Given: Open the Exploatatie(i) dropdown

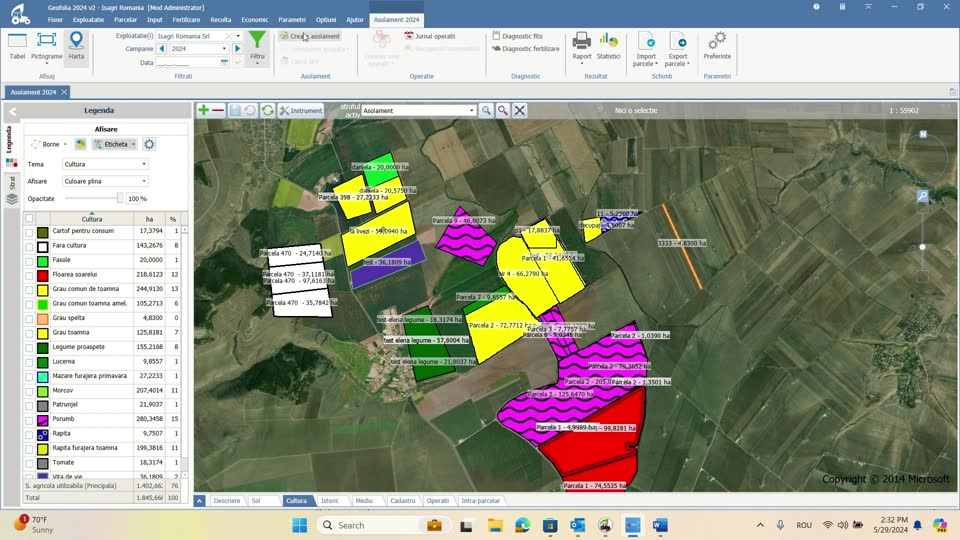Looking at the screenshot, I should tap(238, 36).
